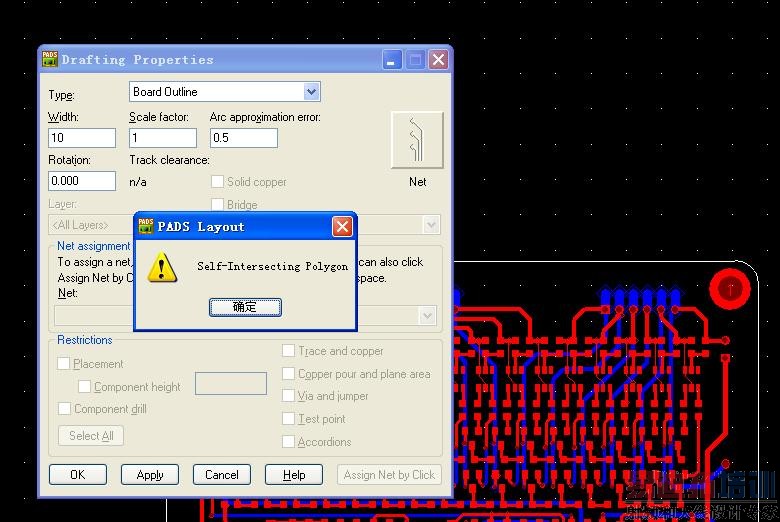Toggle the Component height checkbox

coord(85,387)
